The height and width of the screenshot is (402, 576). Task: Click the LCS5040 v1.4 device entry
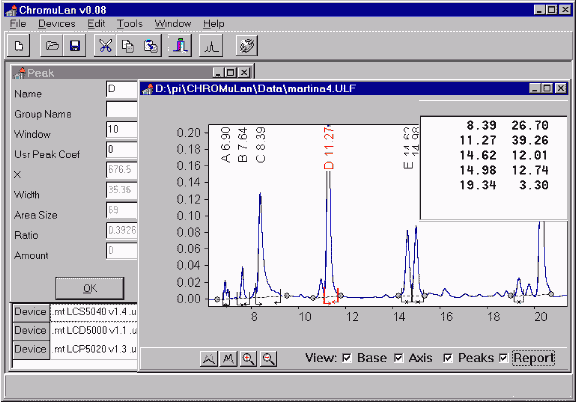pyautogui.click(x=94, y=312)
